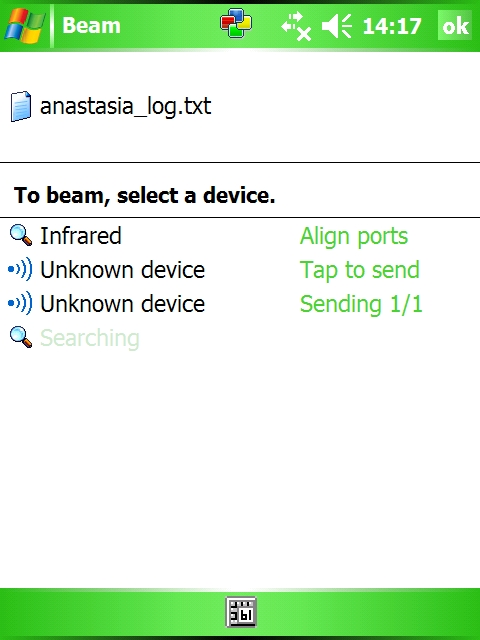
Task: Open the Windows Start flag icon
Action: point(24,26)
